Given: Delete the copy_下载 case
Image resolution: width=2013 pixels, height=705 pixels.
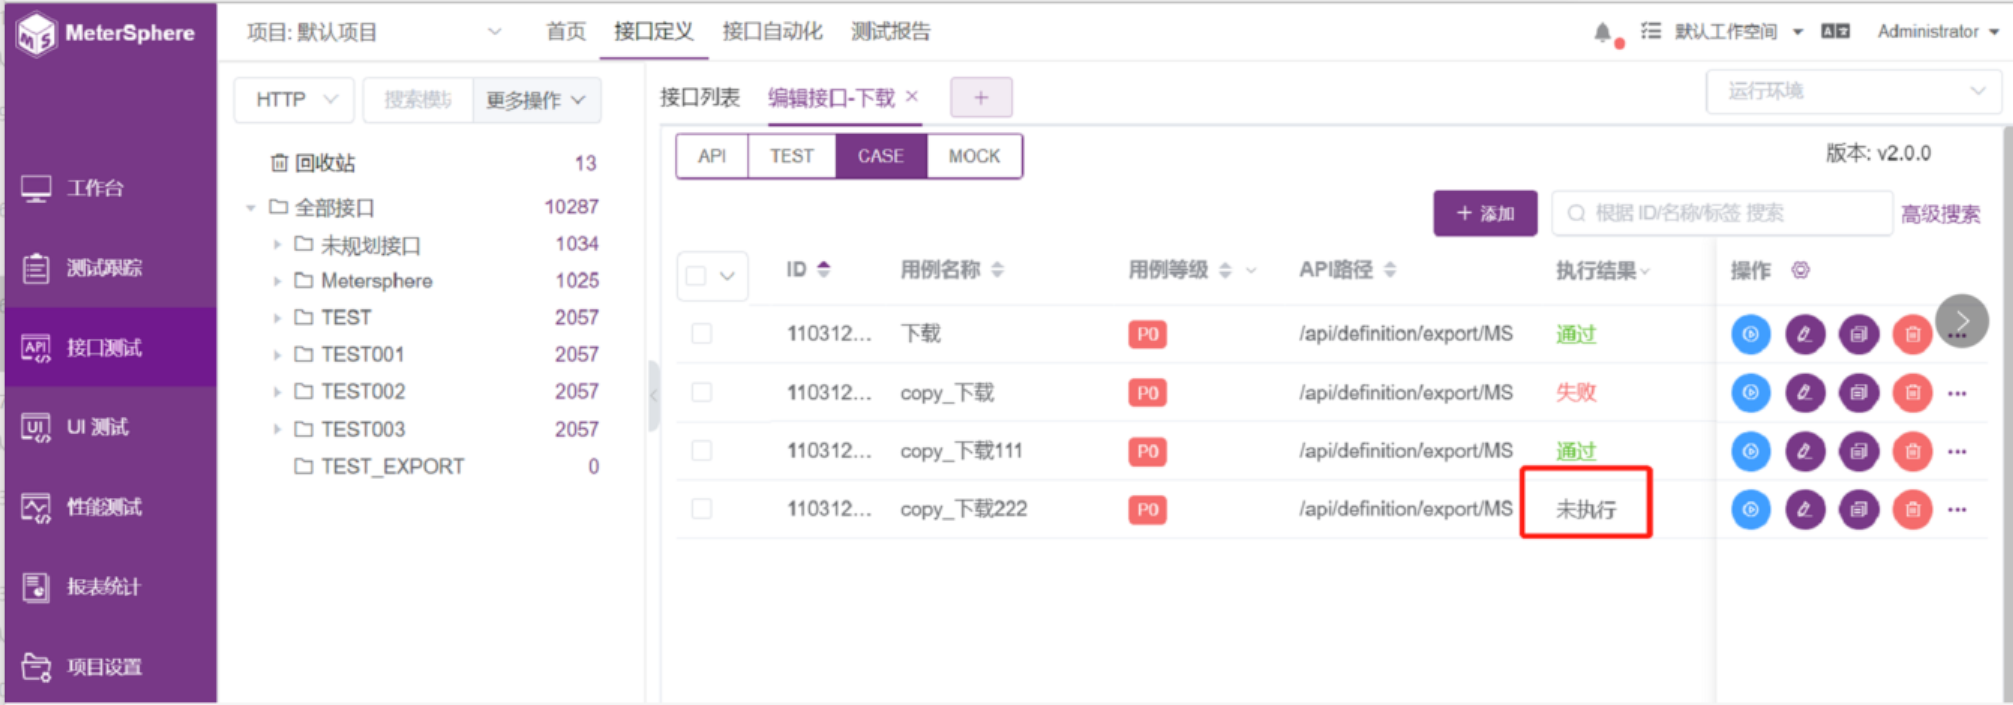Looking at the screenshot, I should (1912, 393).
